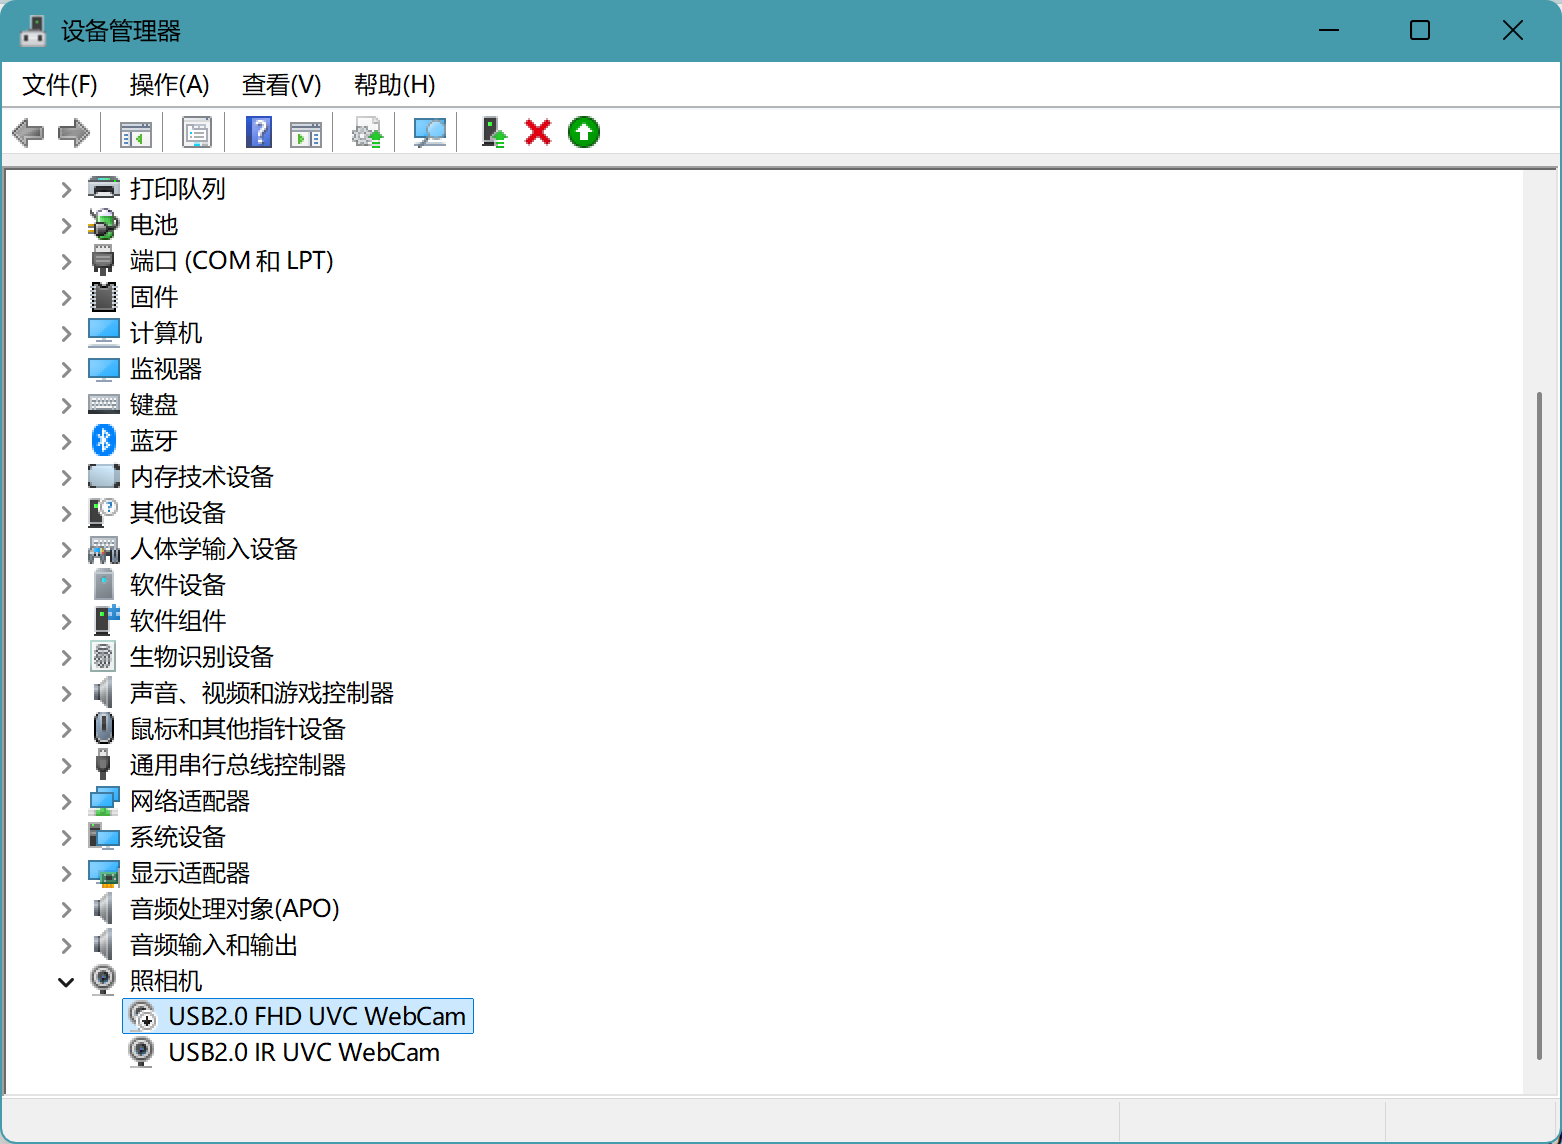The width and height of the screenshot is (1562, 1144).
Task: Click the battery icon beside 电池
Action: 104,224
